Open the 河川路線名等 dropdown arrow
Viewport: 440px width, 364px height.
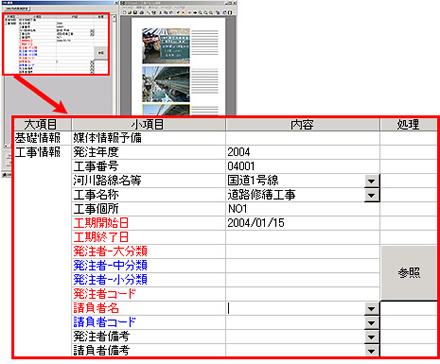point(371,181)
